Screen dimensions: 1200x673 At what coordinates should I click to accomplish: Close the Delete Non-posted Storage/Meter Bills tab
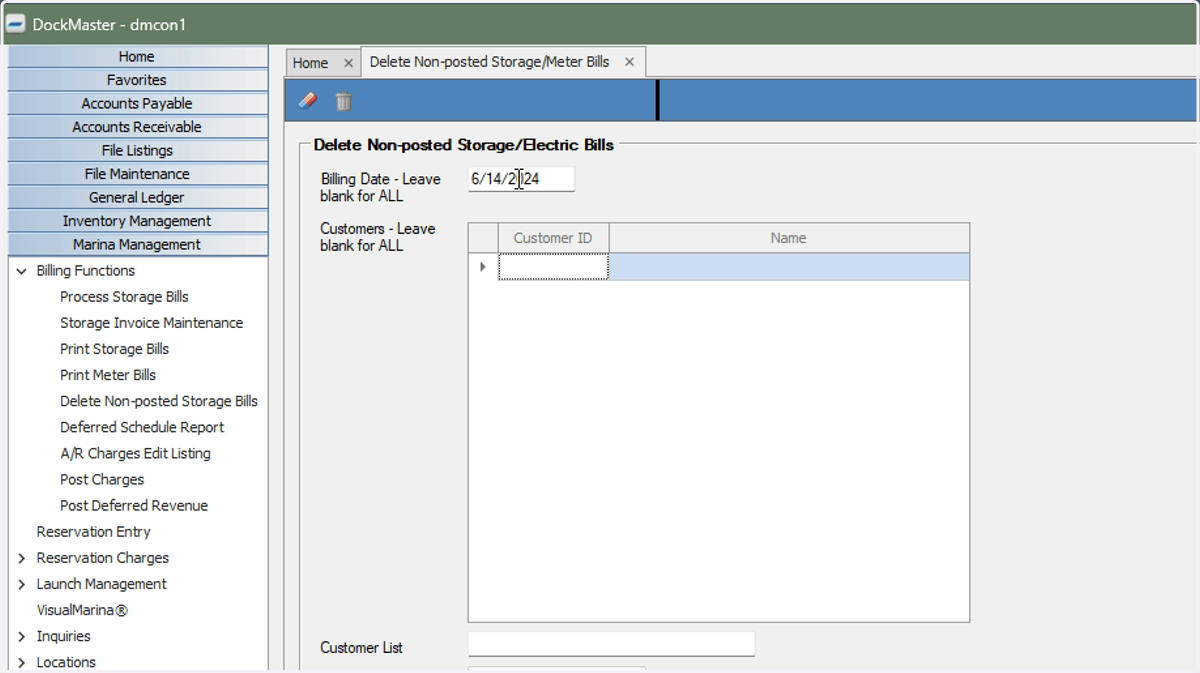[629, 62]
